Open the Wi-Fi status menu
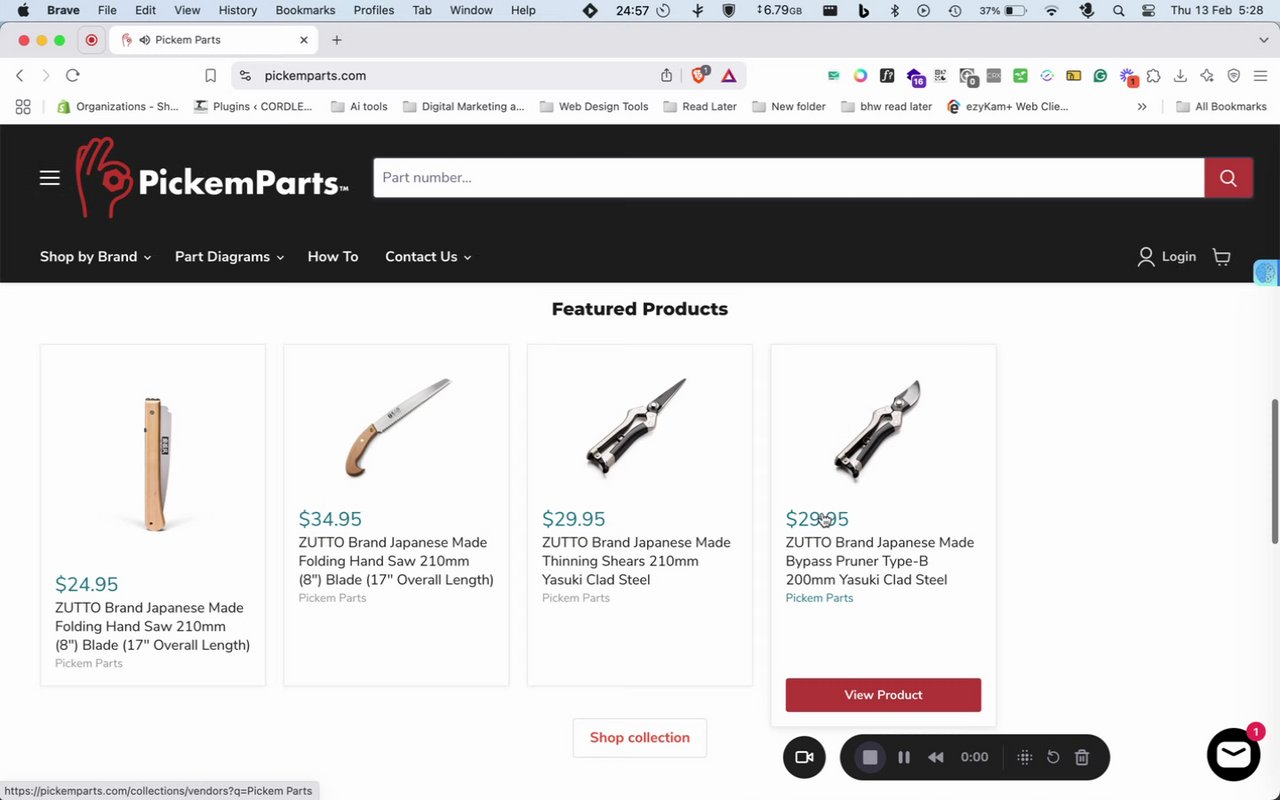This screenshot has width=1280, height=800. tap(1051, 10)
